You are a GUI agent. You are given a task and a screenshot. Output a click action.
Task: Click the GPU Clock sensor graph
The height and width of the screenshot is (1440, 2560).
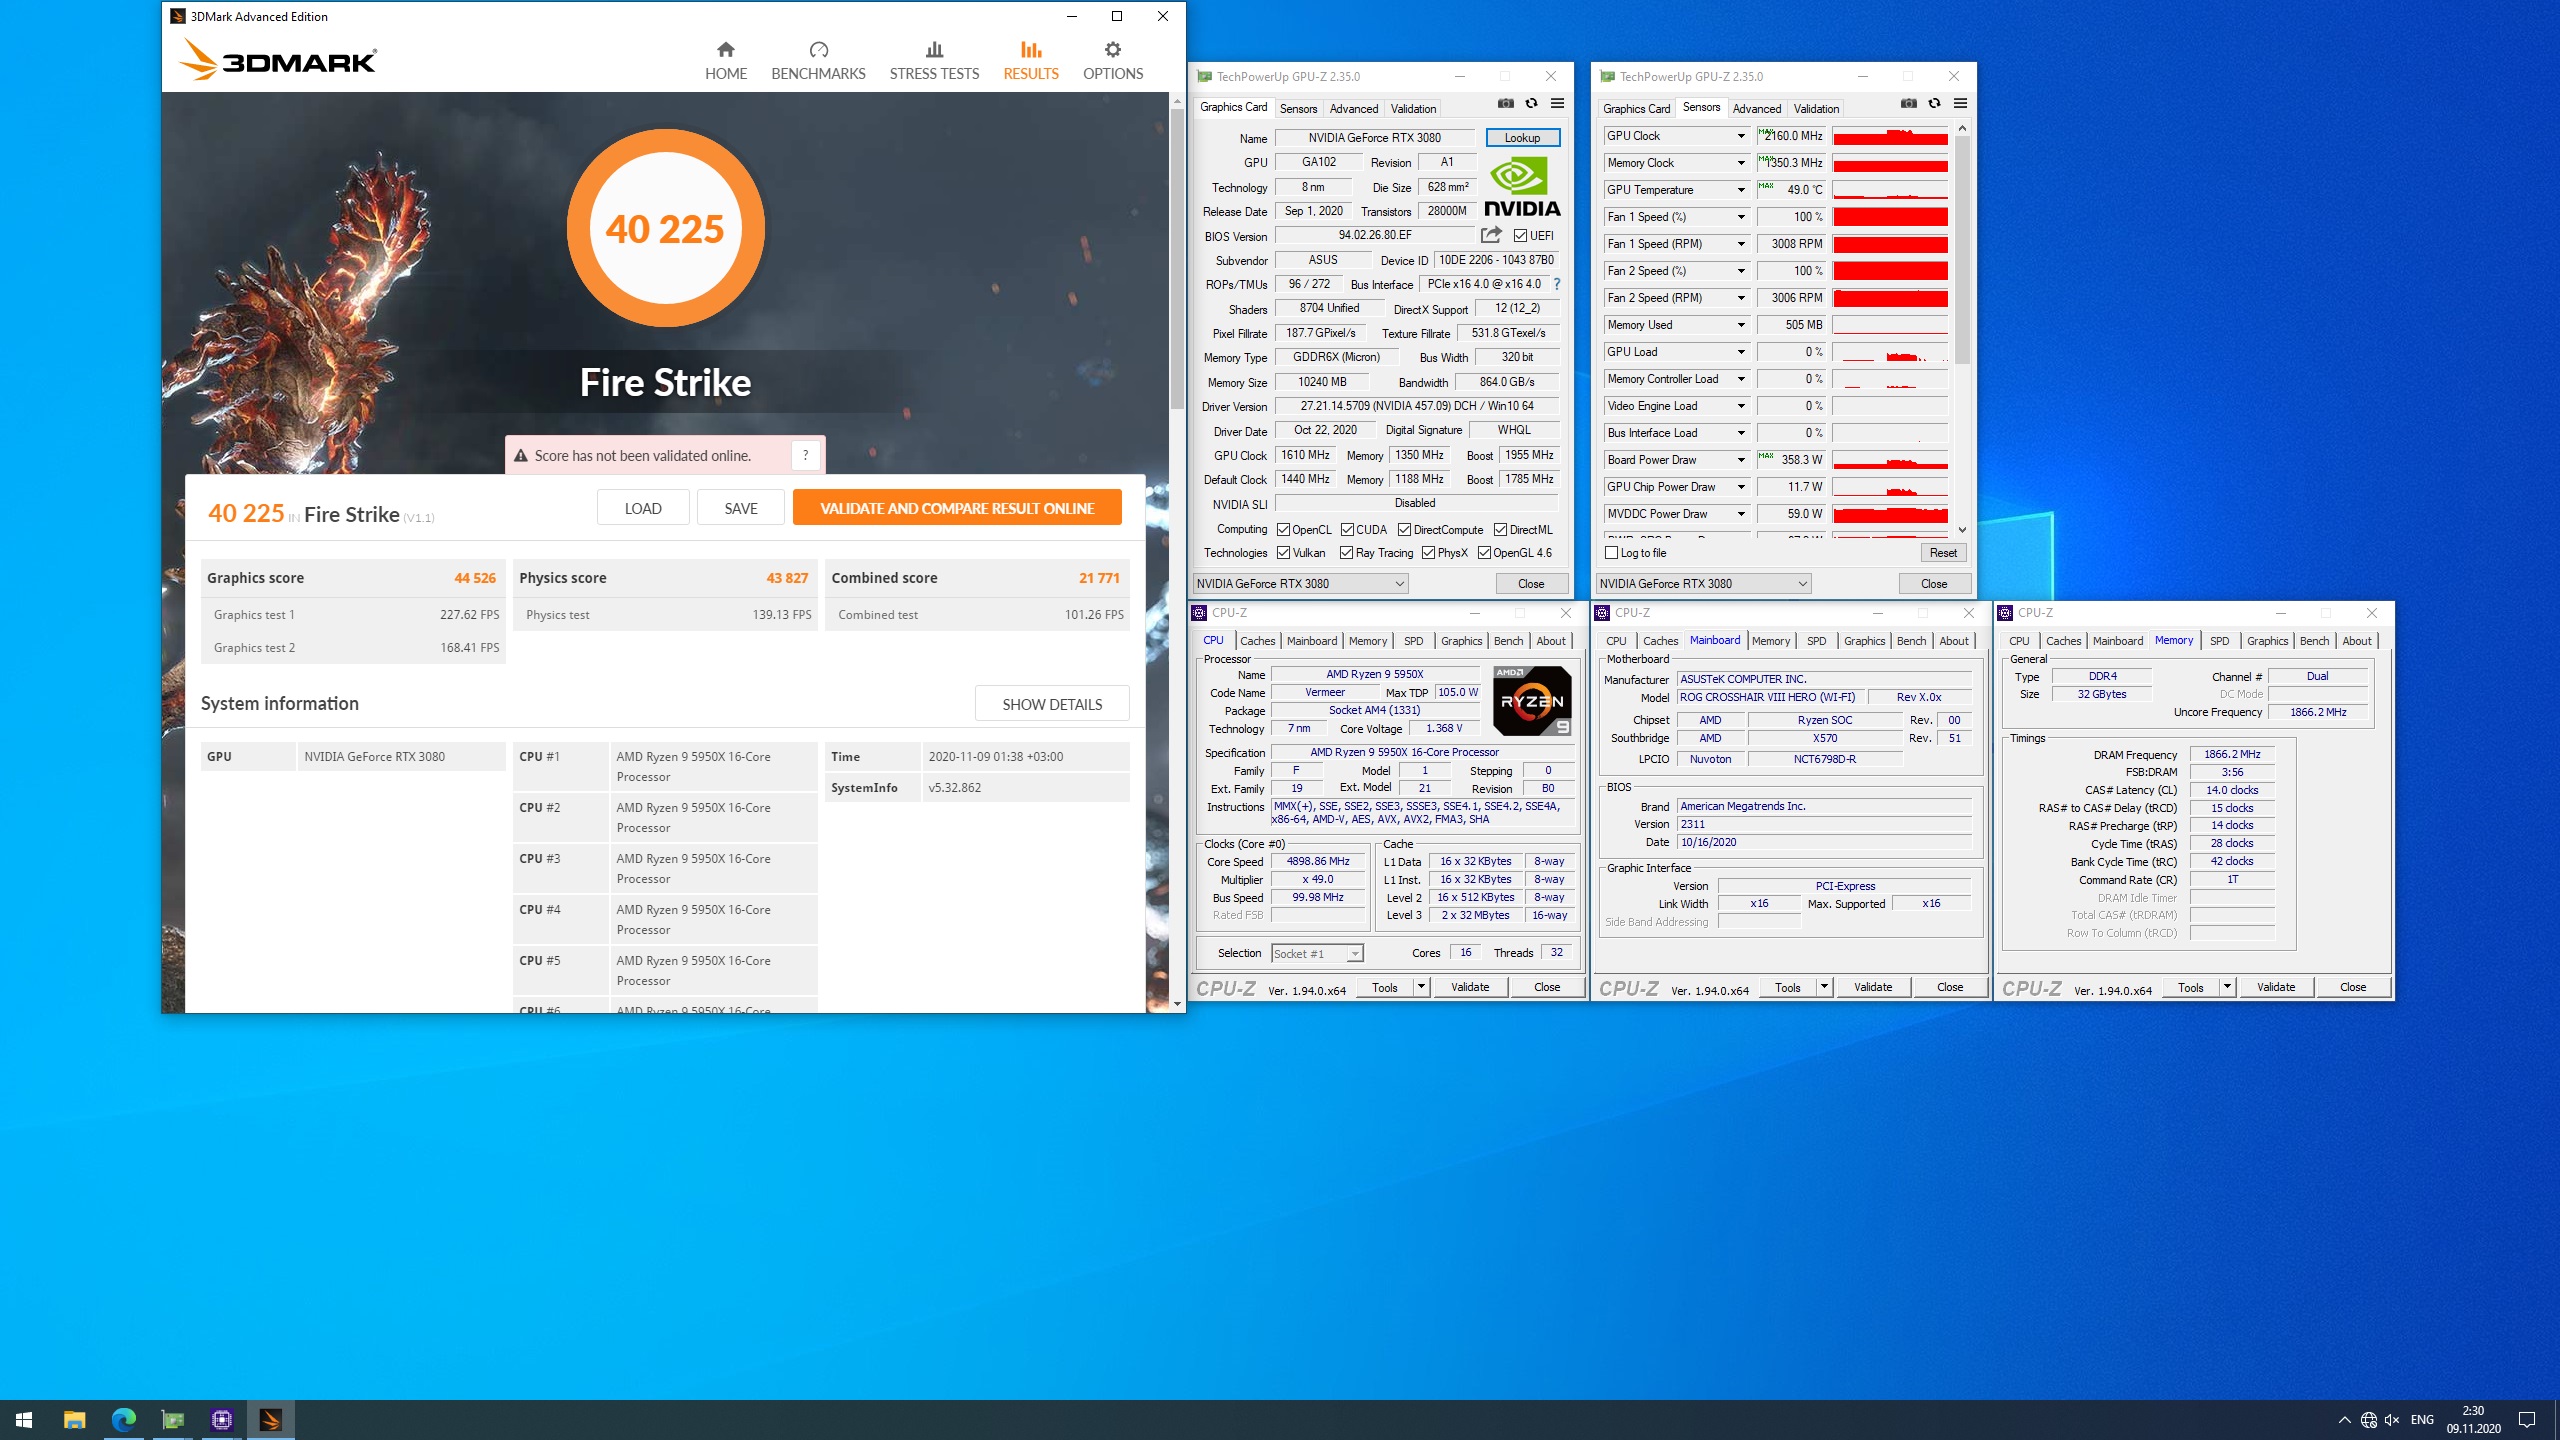pyautogui.click(x=1890, y=136)
